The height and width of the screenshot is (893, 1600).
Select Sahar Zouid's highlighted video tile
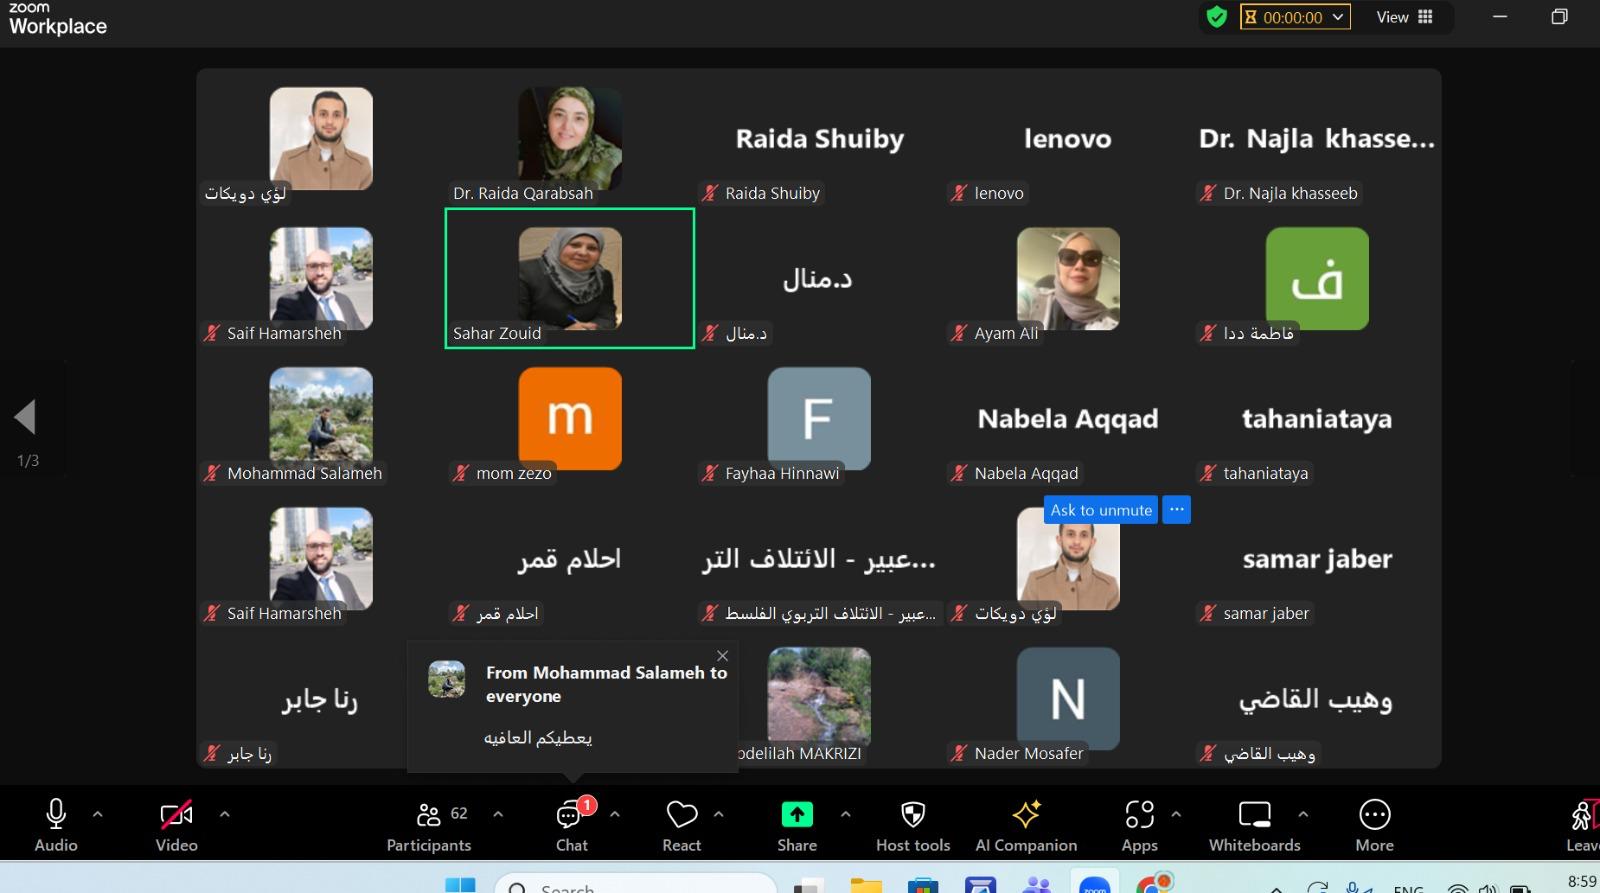click(x=570, y=278)
